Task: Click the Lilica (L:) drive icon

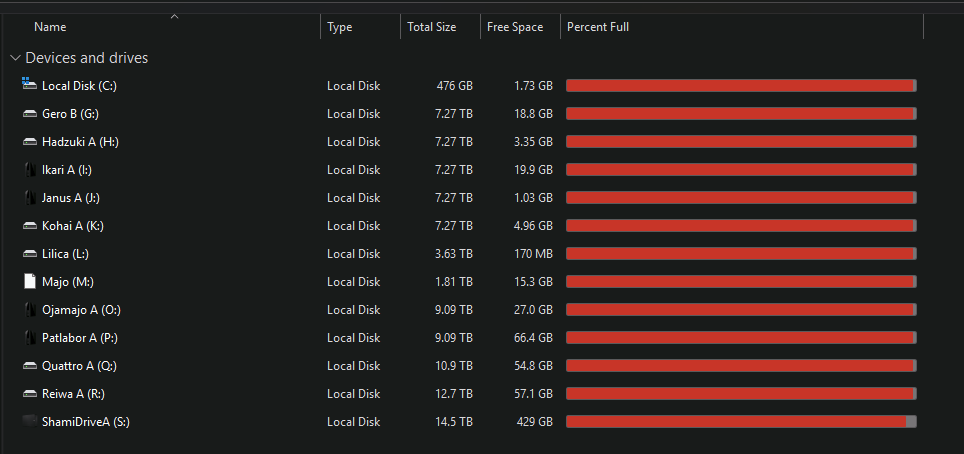Action: (30, 253)
